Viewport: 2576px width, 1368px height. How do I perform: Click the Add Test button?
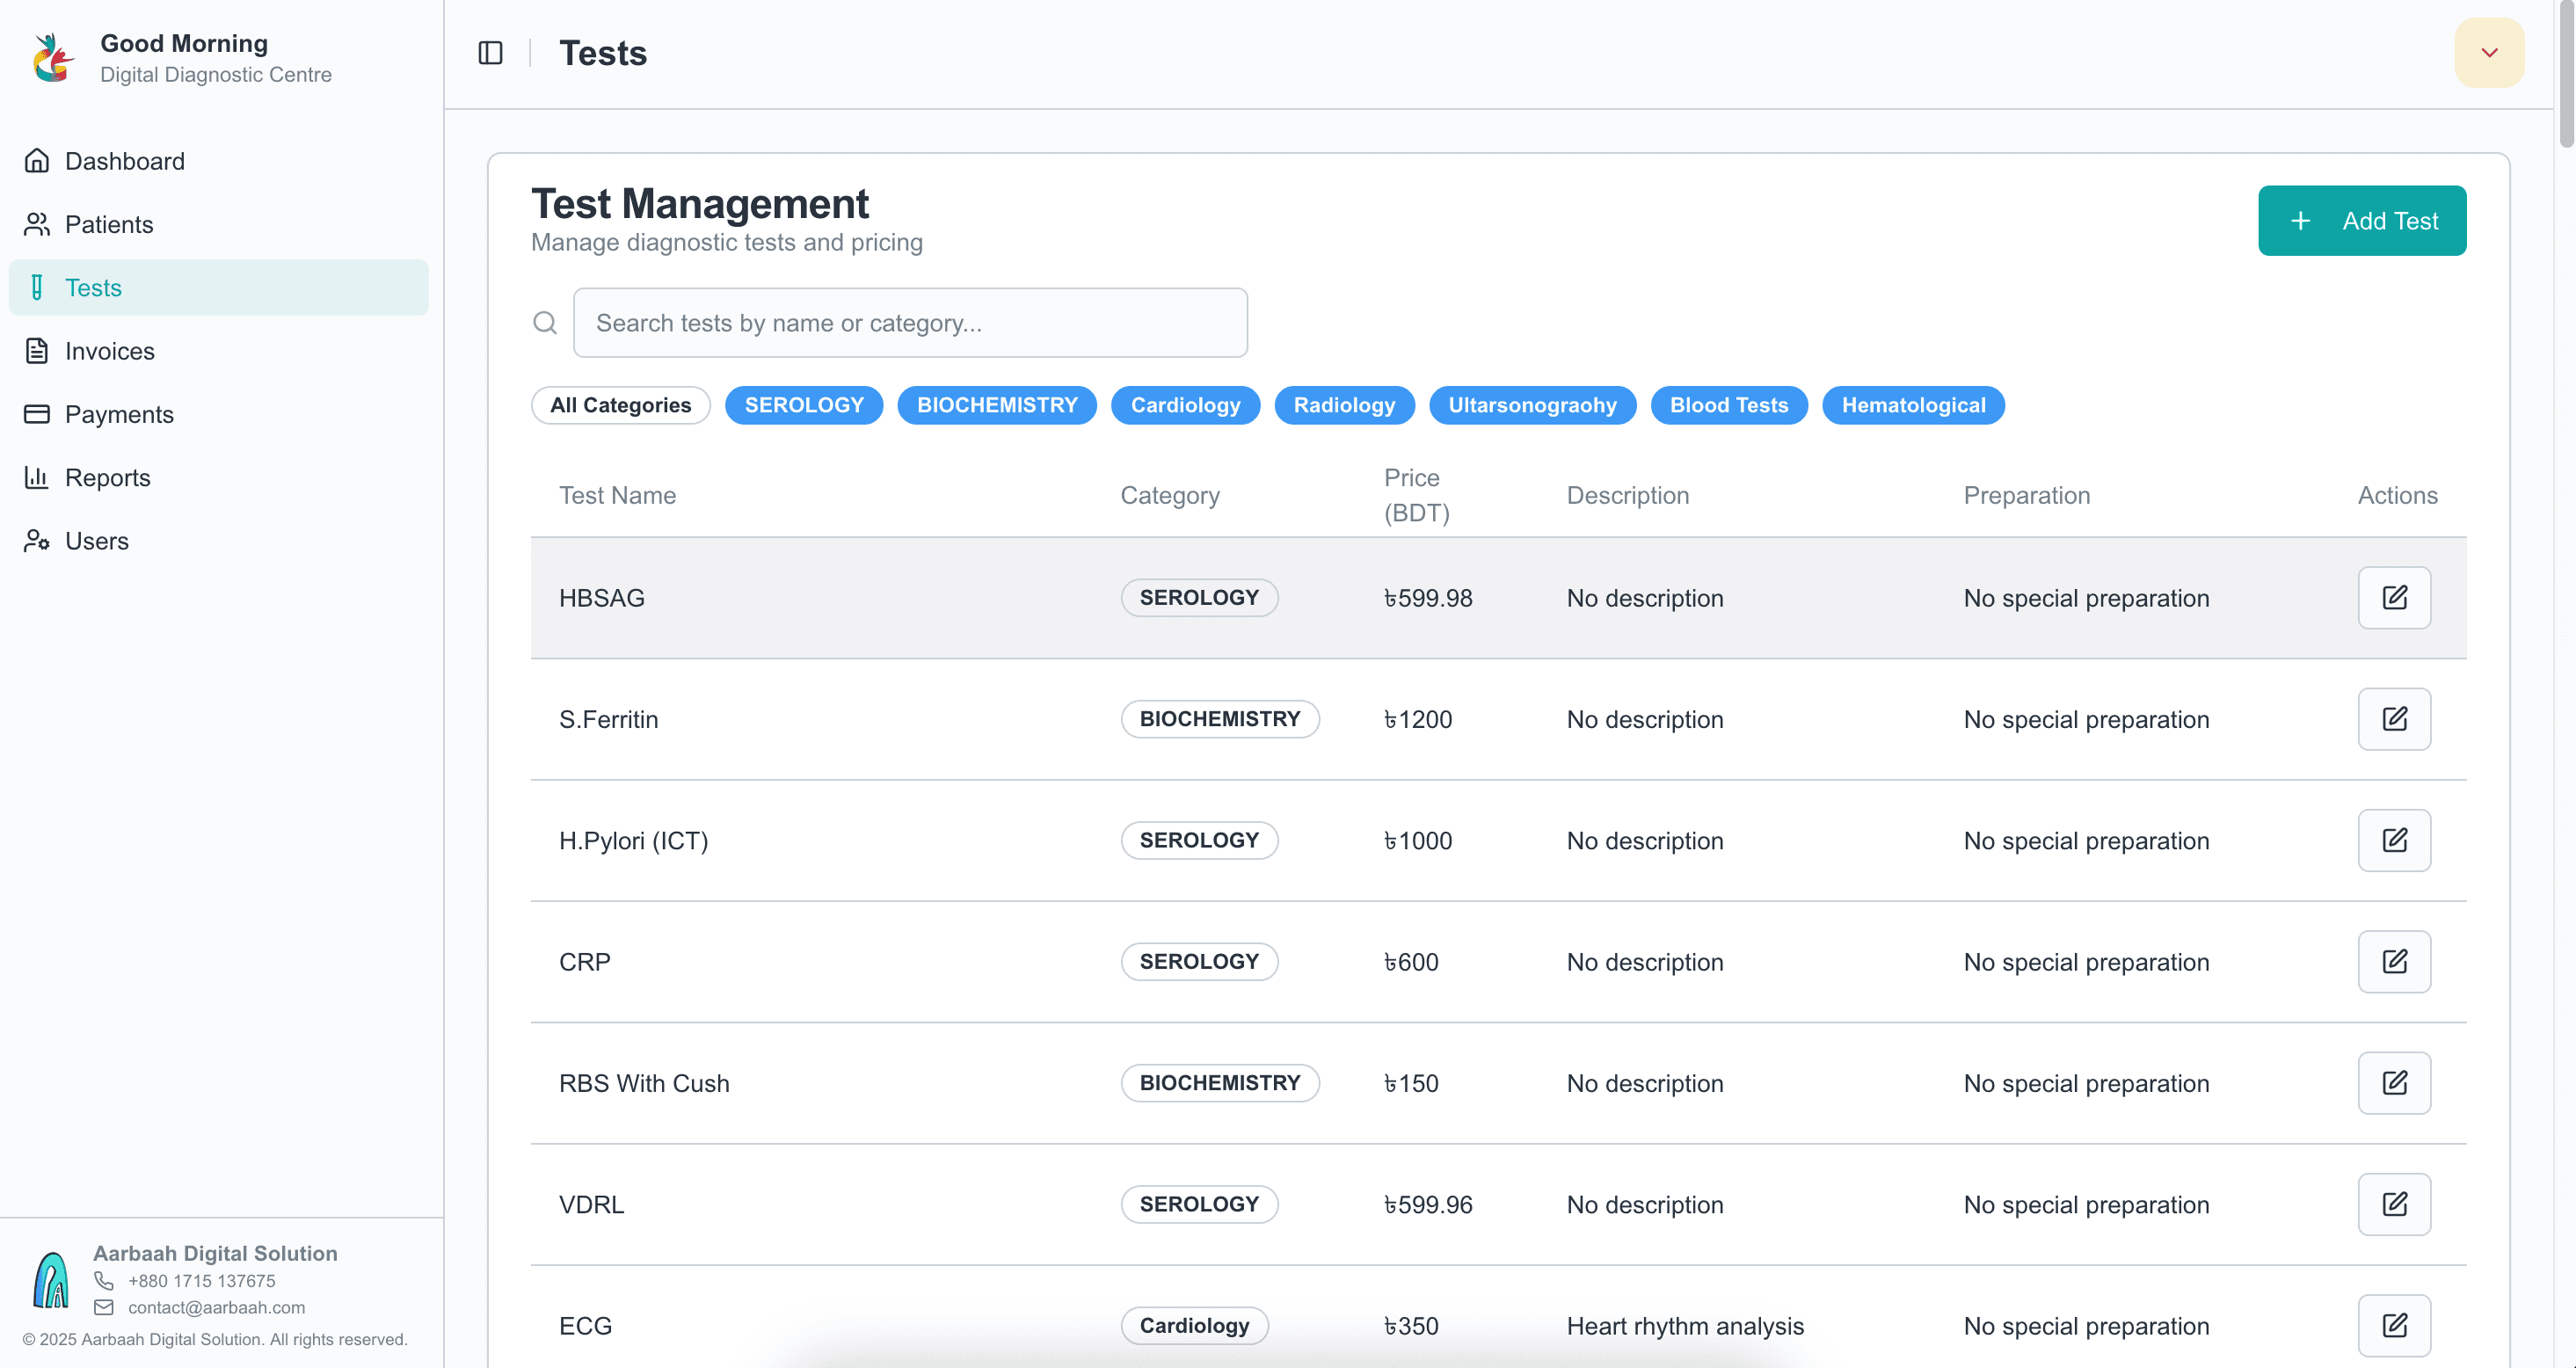click(x=2362, y=221)
